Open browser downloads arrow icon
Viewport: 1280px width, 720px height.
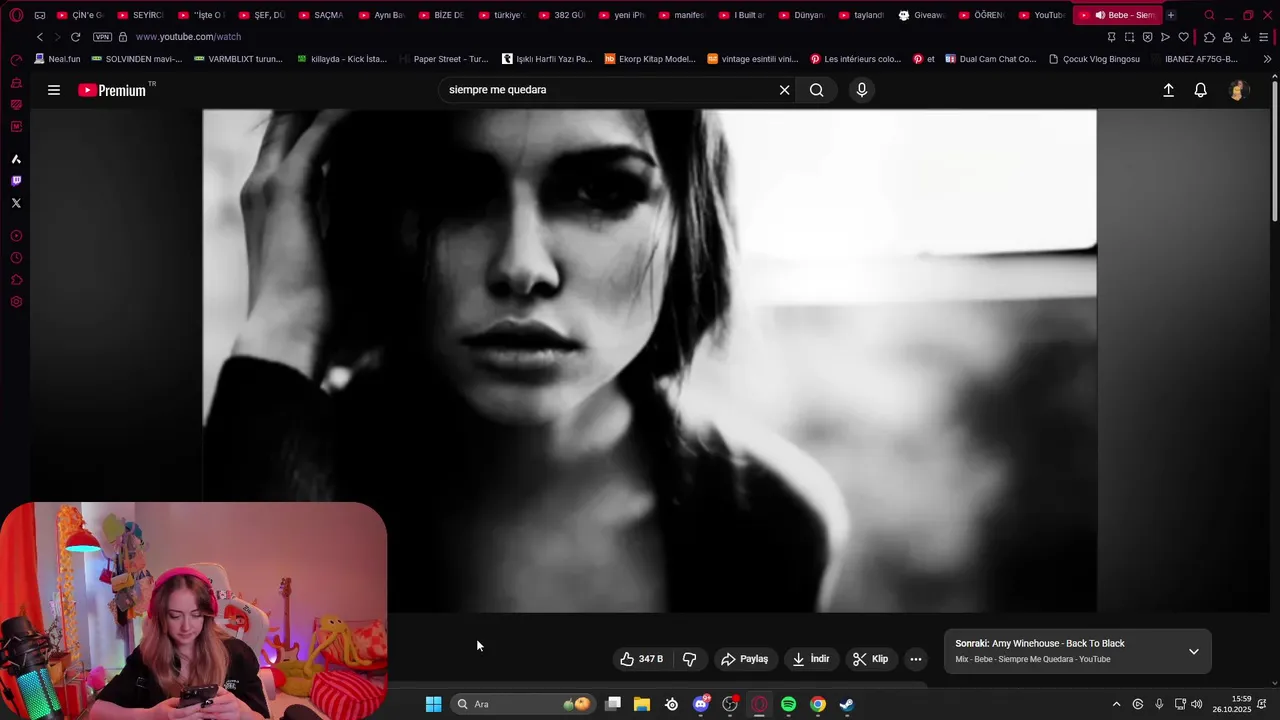(x=1245, y=37)
